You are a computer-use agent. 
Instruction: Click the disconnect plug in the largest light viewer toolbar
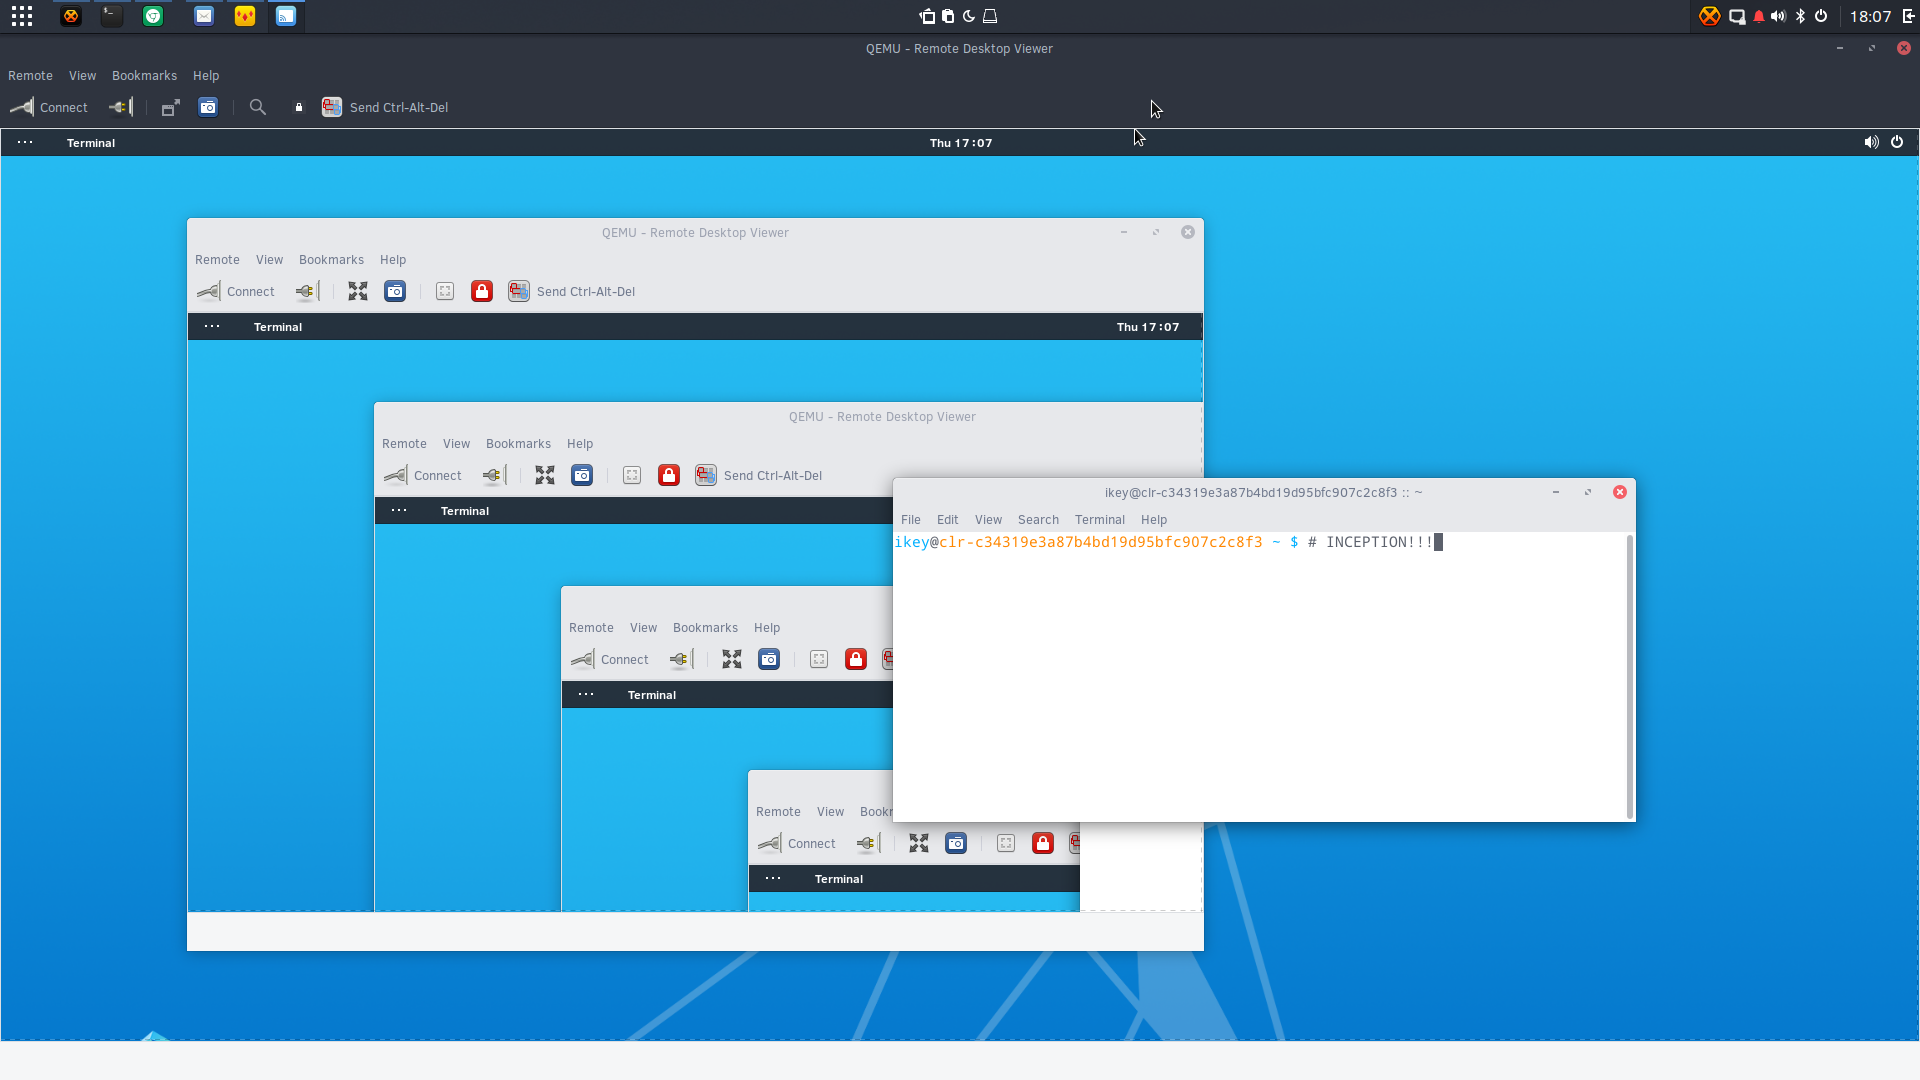coord(308,291)
